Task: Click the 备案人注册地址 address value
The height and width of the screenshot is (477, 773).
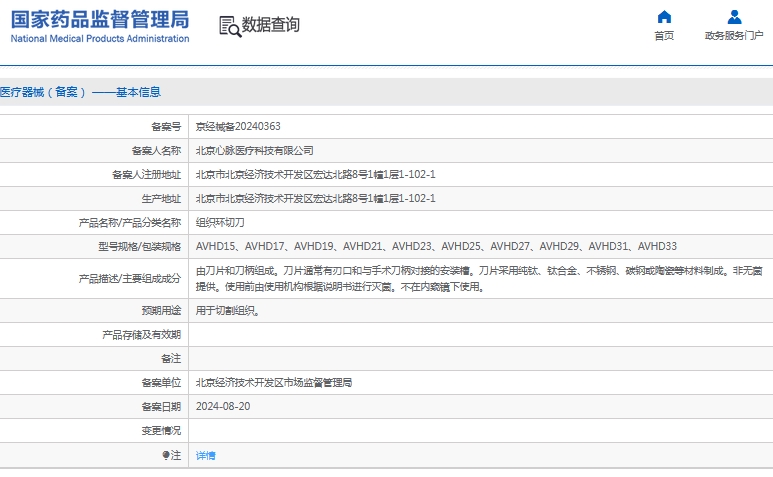Action: point(316,174)
